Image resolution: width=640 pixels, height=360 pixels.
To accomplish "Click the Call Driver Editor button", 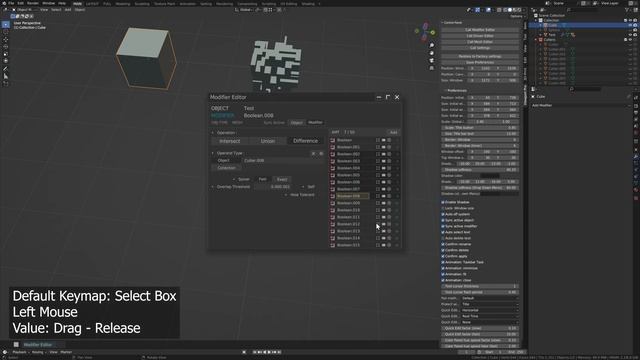I will point(480,36).
